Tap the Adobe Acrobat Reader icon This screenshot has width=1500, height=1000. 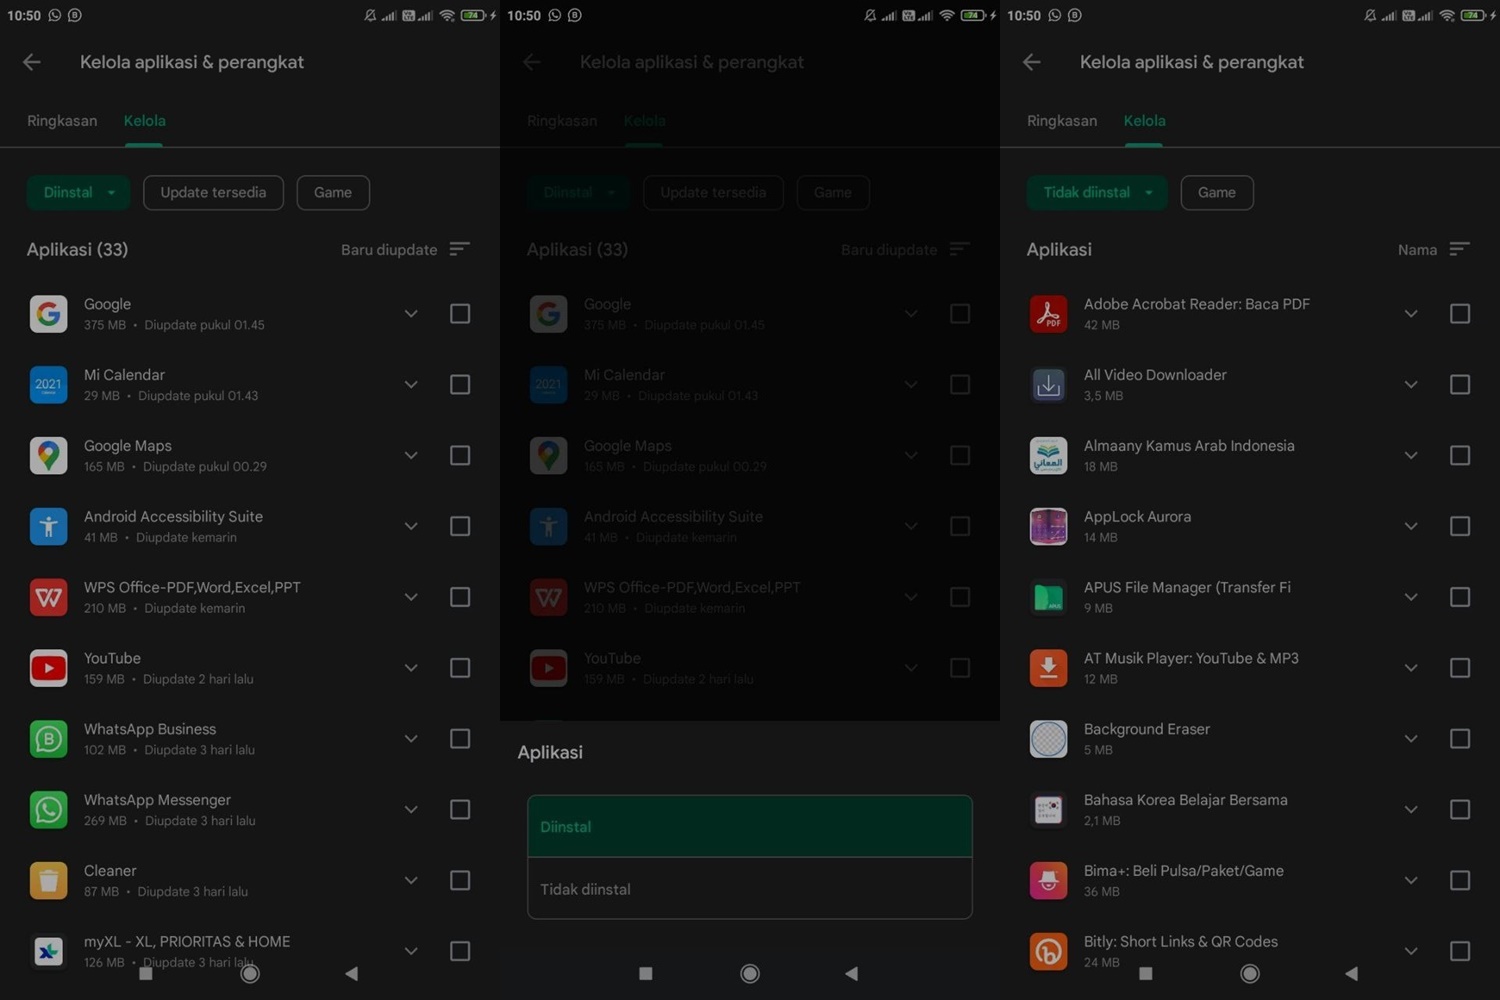(1048, 314)
